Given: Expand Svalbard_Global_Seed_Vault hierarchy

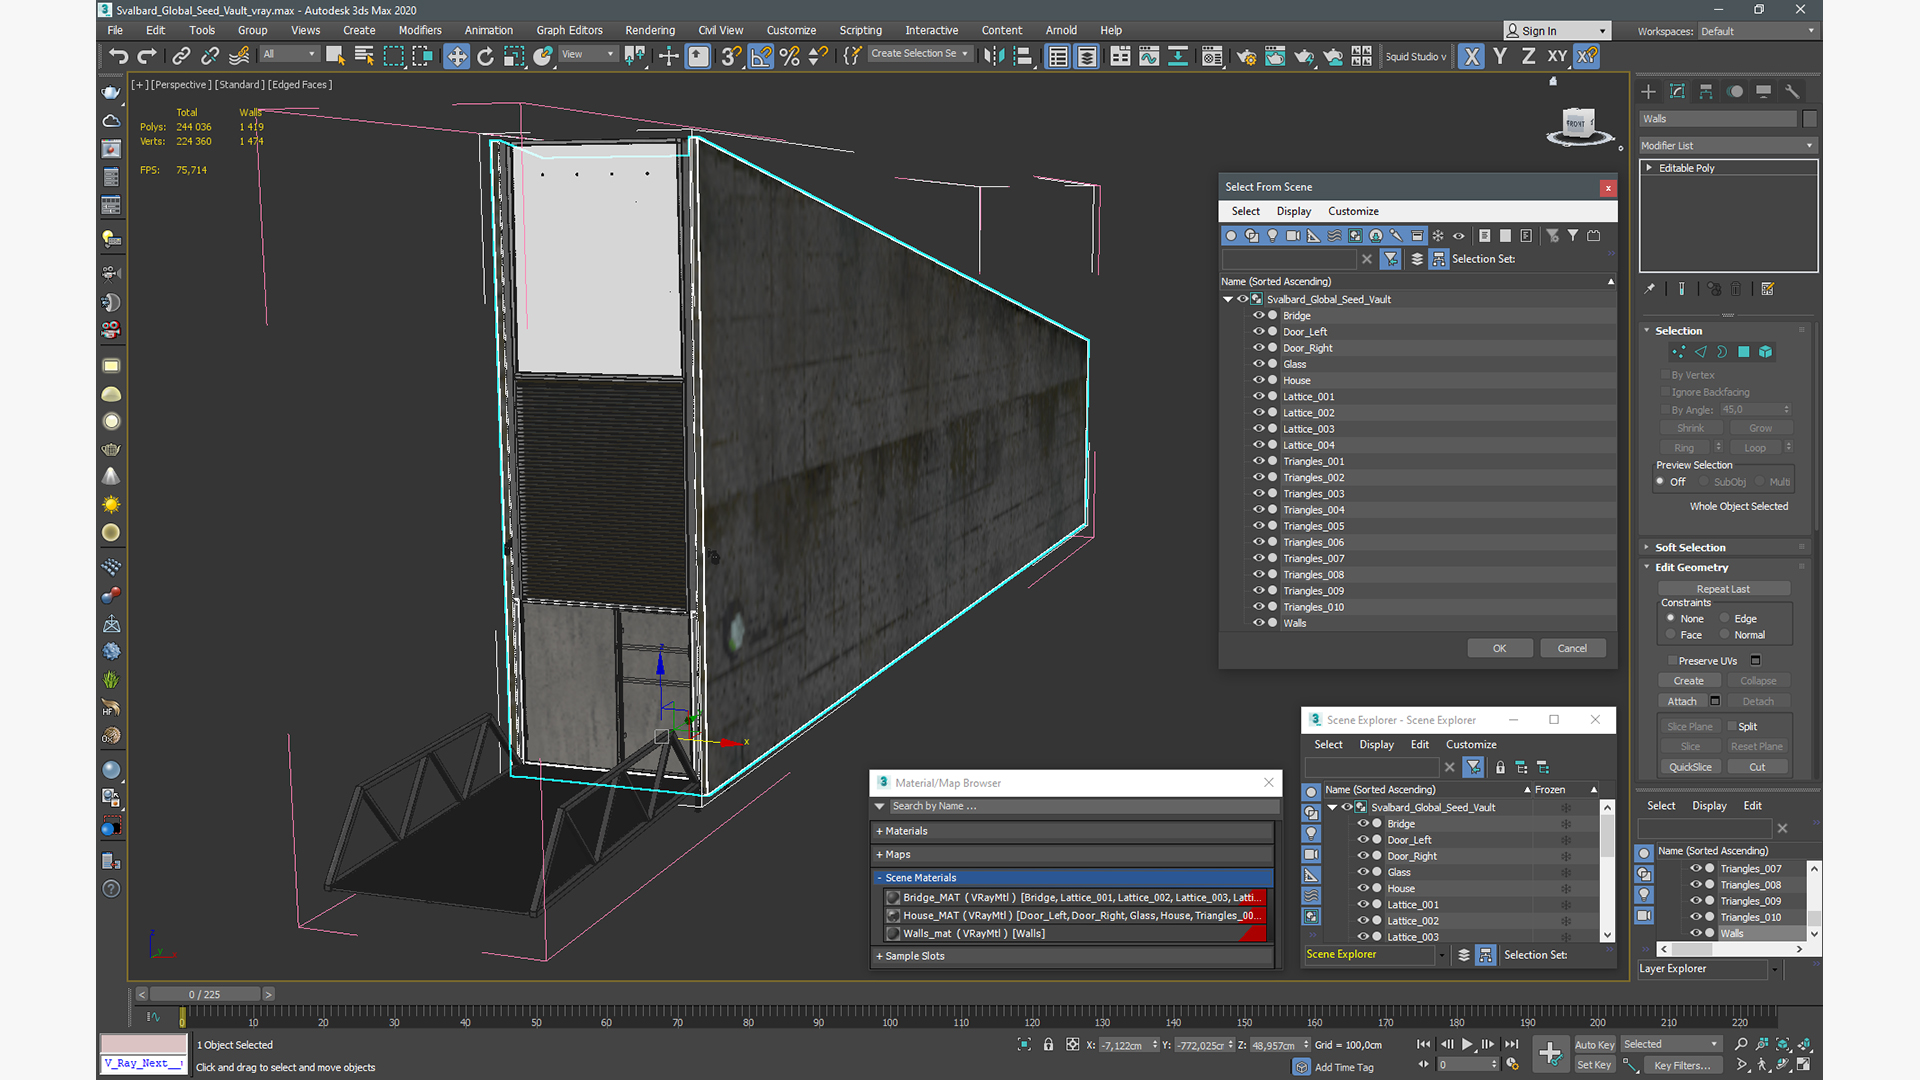Looking at the screenshot, I should [1224, 298].
